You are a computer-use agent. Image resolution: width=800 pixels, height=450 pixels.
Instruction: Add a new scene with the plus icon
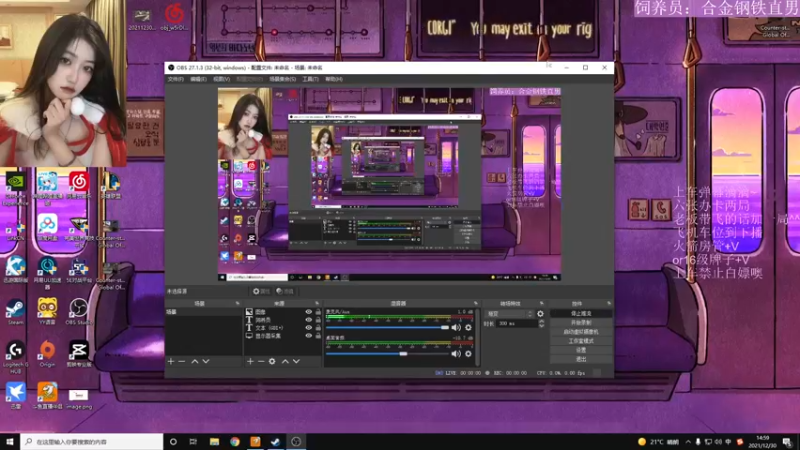171,361
